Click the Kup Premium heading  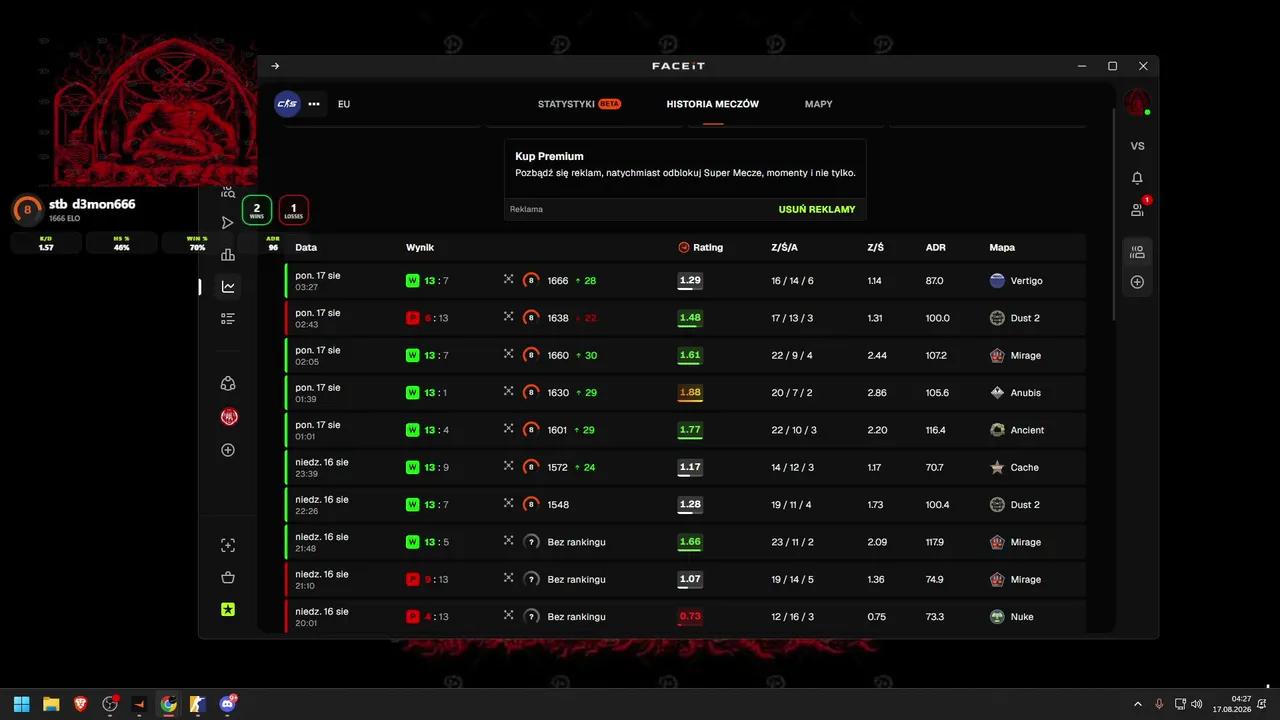click(x=549, y=156)
